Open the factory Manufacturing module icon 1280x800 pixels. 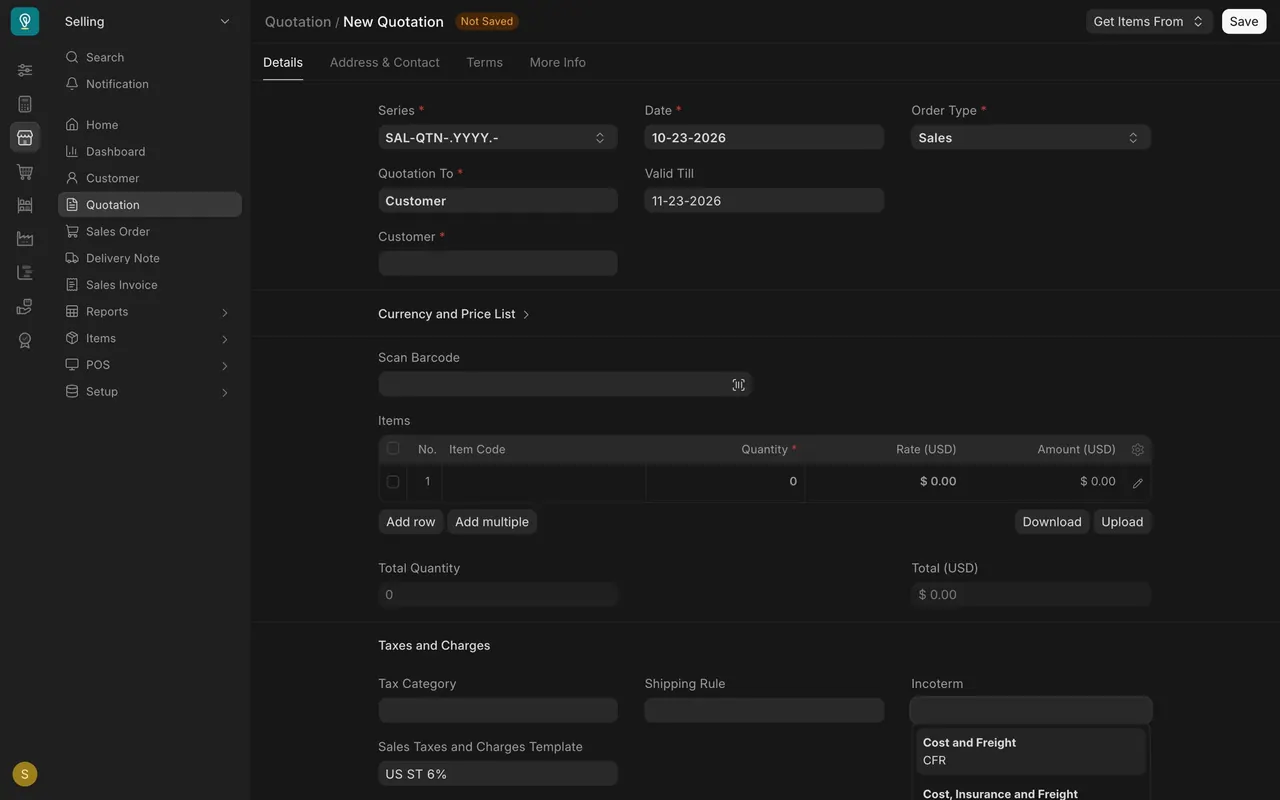(x=25, y=239)
